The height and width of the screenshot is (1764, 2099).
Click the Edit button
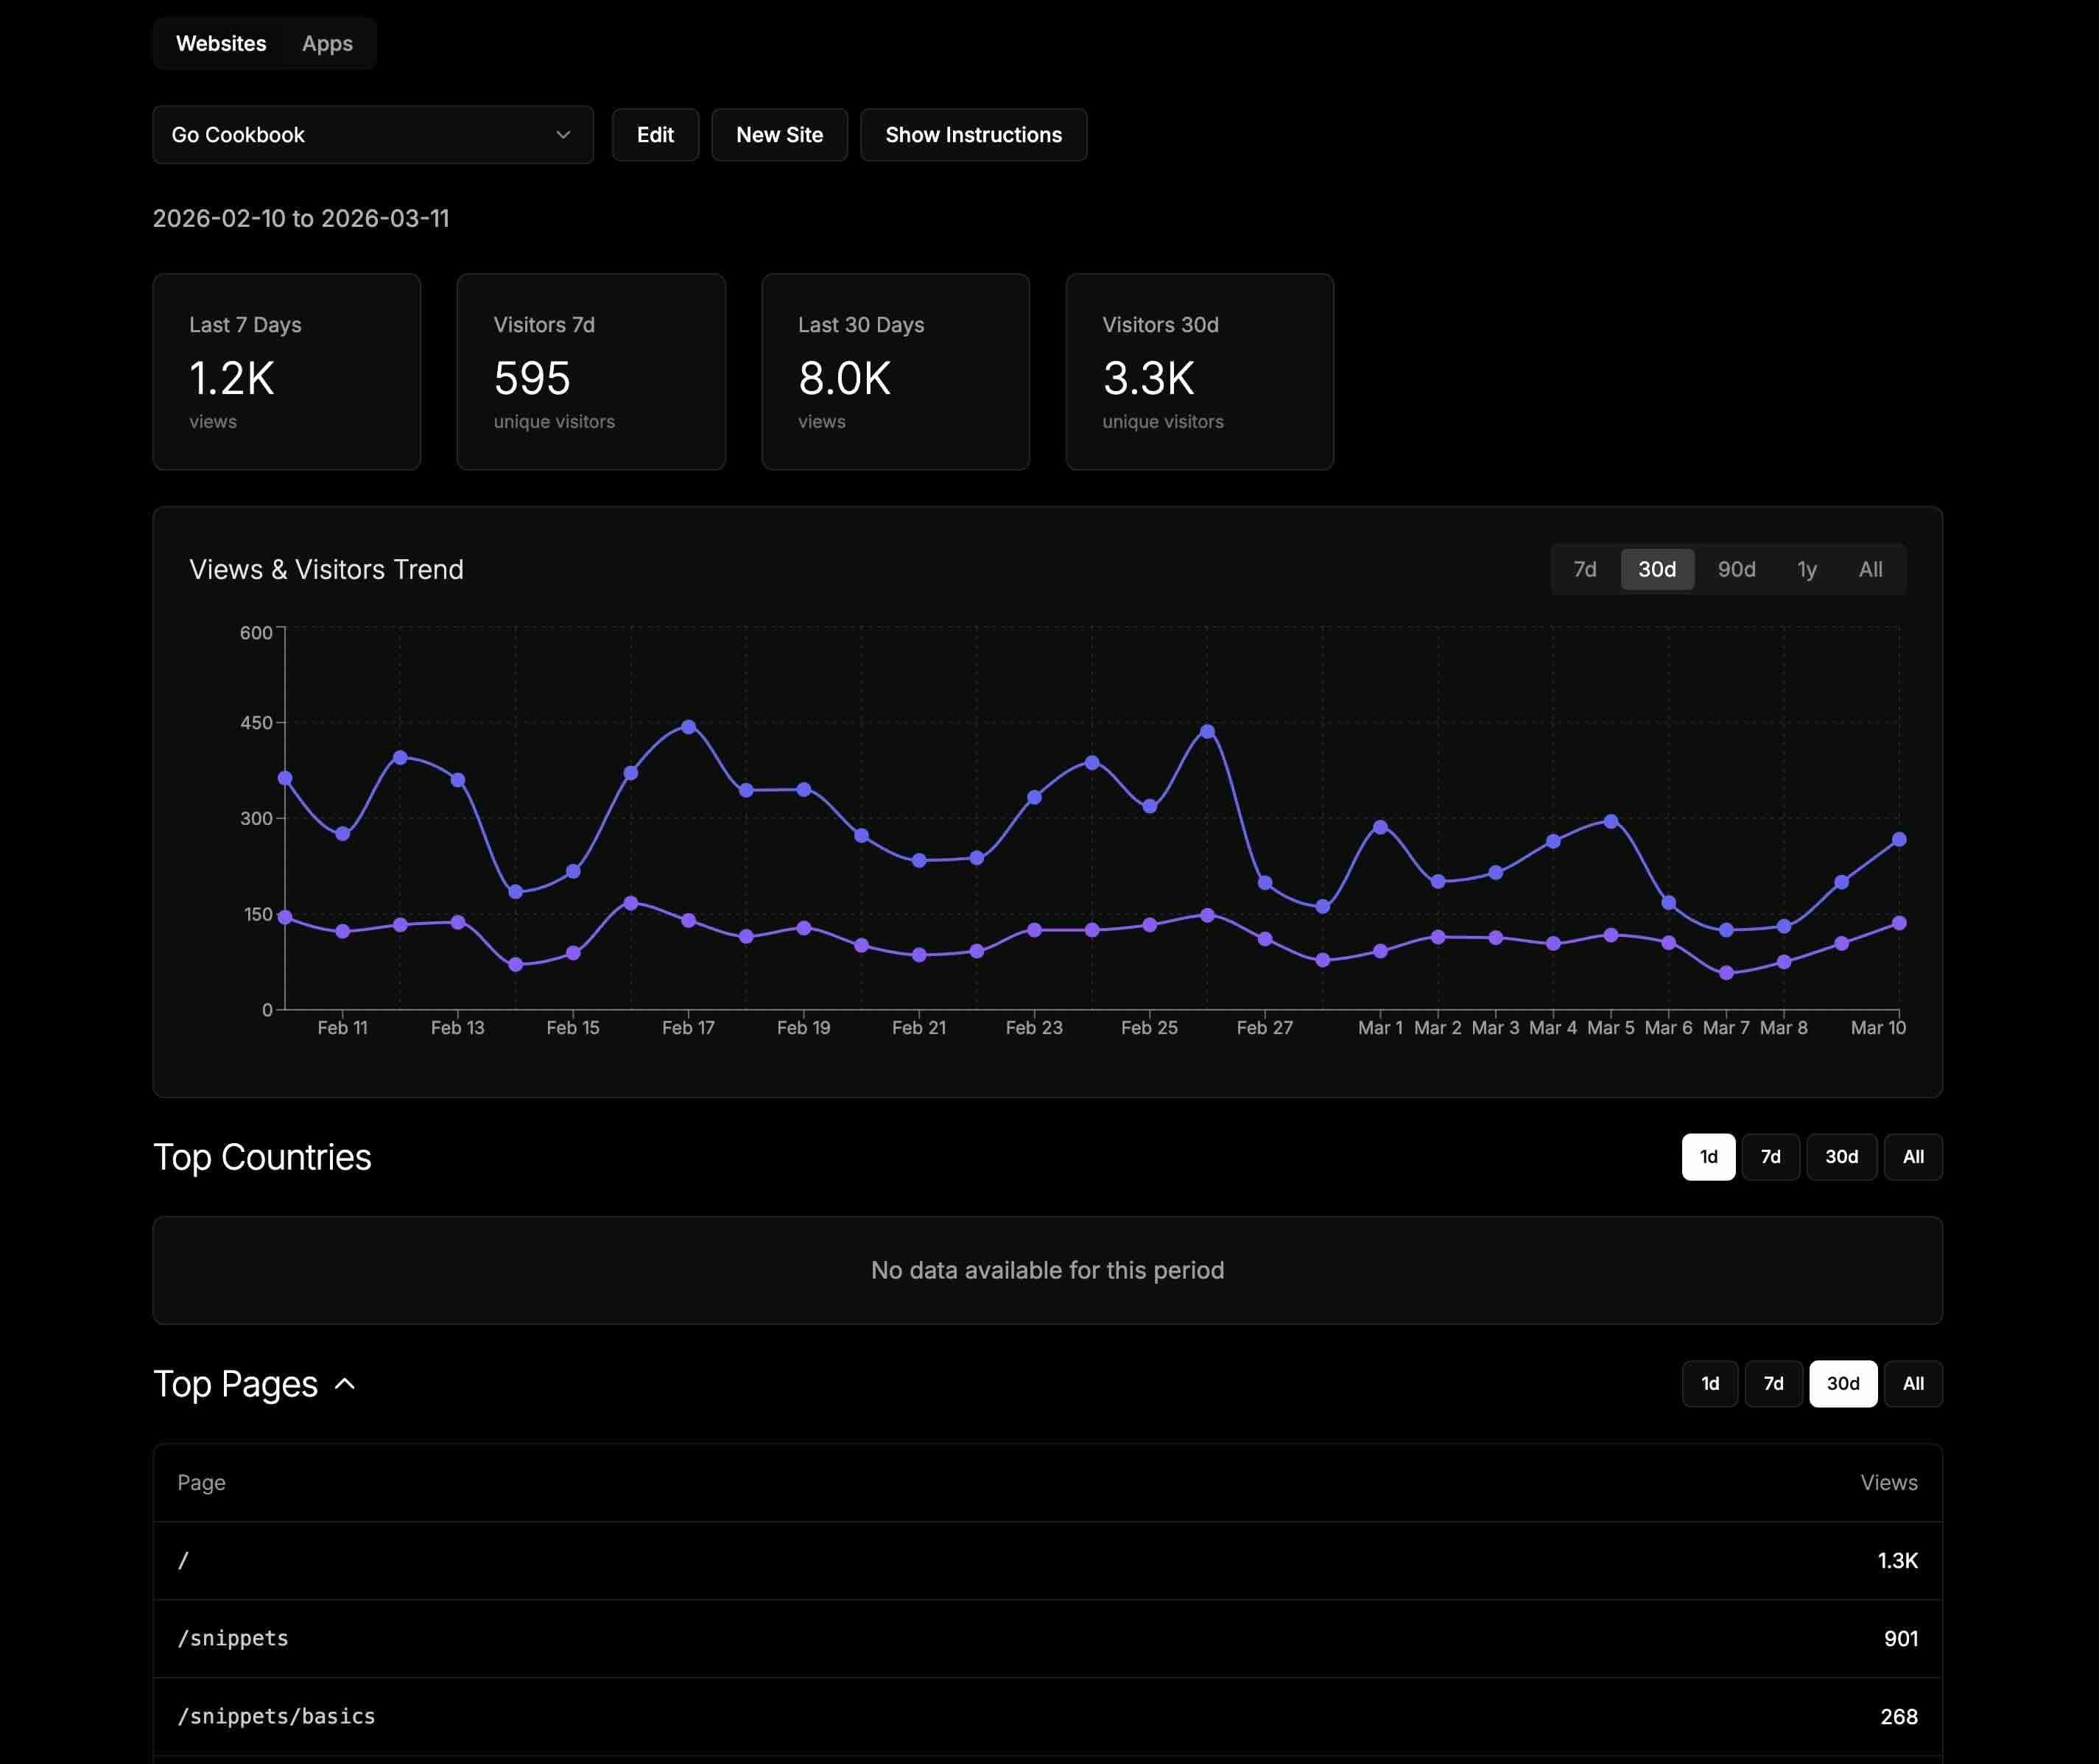click(655, 134)
